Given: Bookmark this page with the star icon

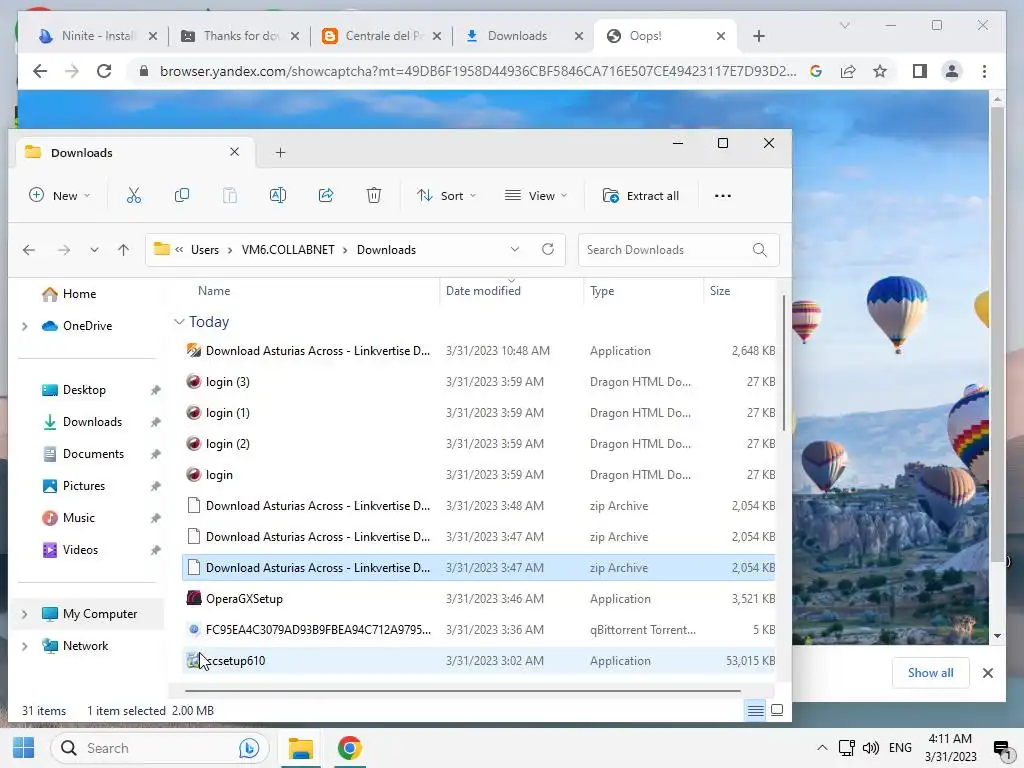Looking at the screenshot, I should coord(880,71).
